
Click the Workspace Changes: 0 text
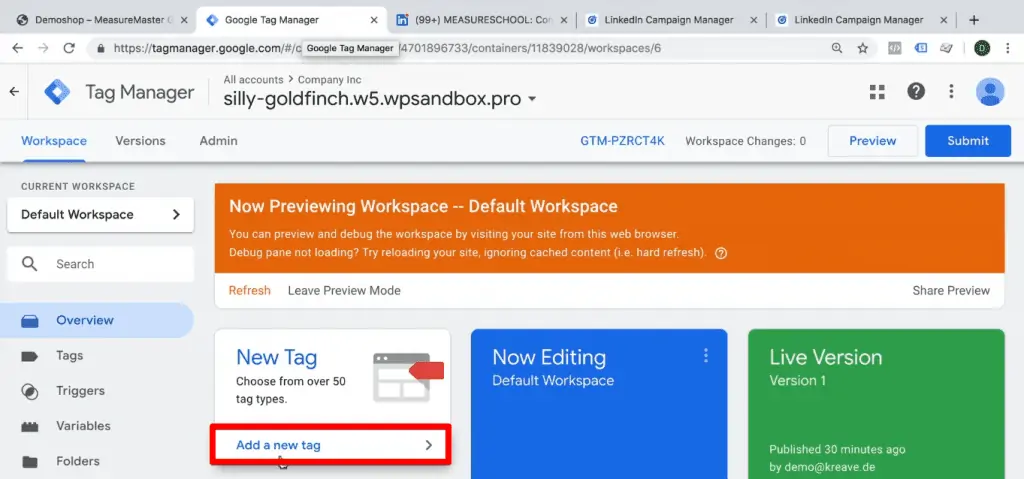[x=745, y=140]
